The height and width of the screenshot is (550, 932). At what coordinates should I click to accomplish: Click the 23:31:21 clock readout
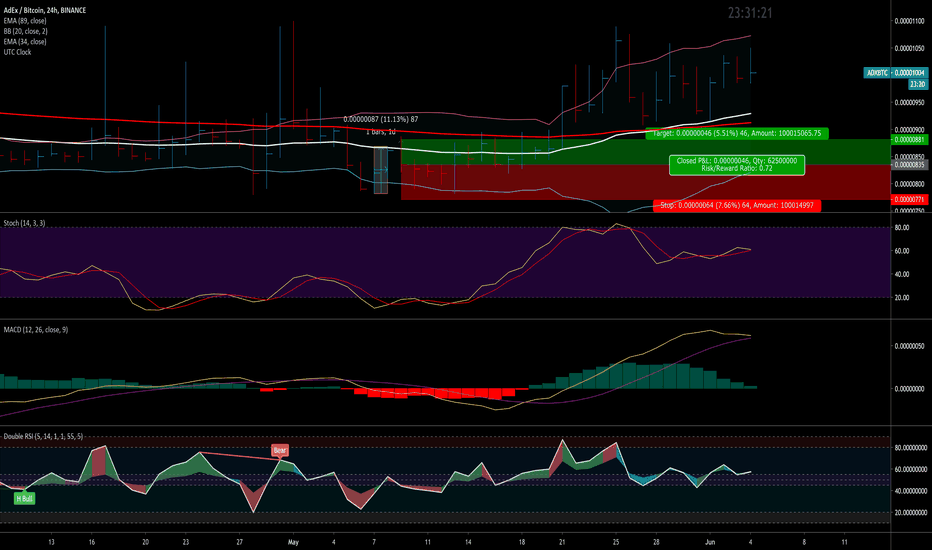pos(750,12)
